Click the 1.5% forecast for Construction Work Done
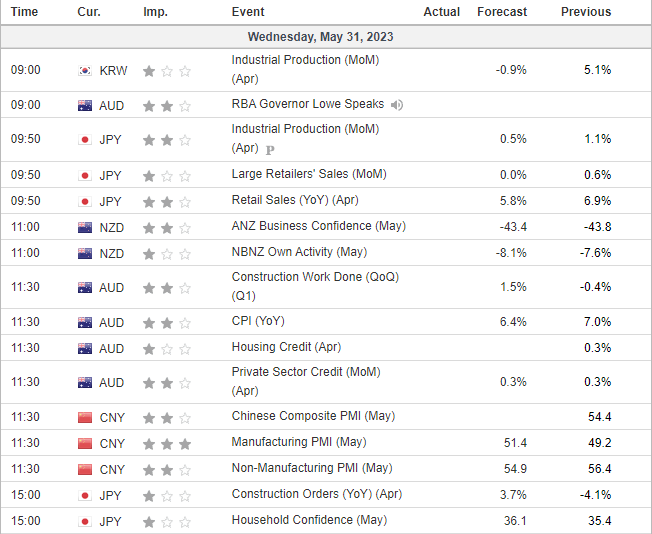This screenshot has height=534, width=652. [x=513, y=287]
